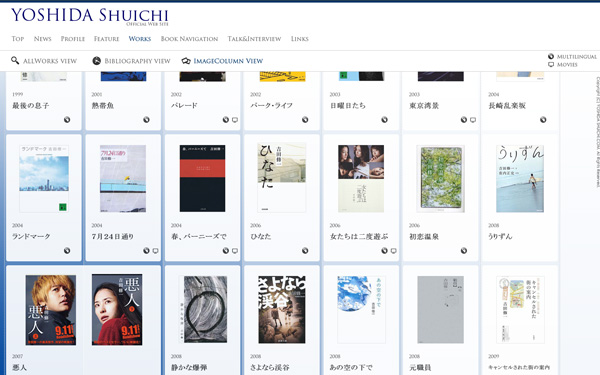Click multilingual icon on 最後の息子 card
600x375 pixels.
click(x=67, y=120)
